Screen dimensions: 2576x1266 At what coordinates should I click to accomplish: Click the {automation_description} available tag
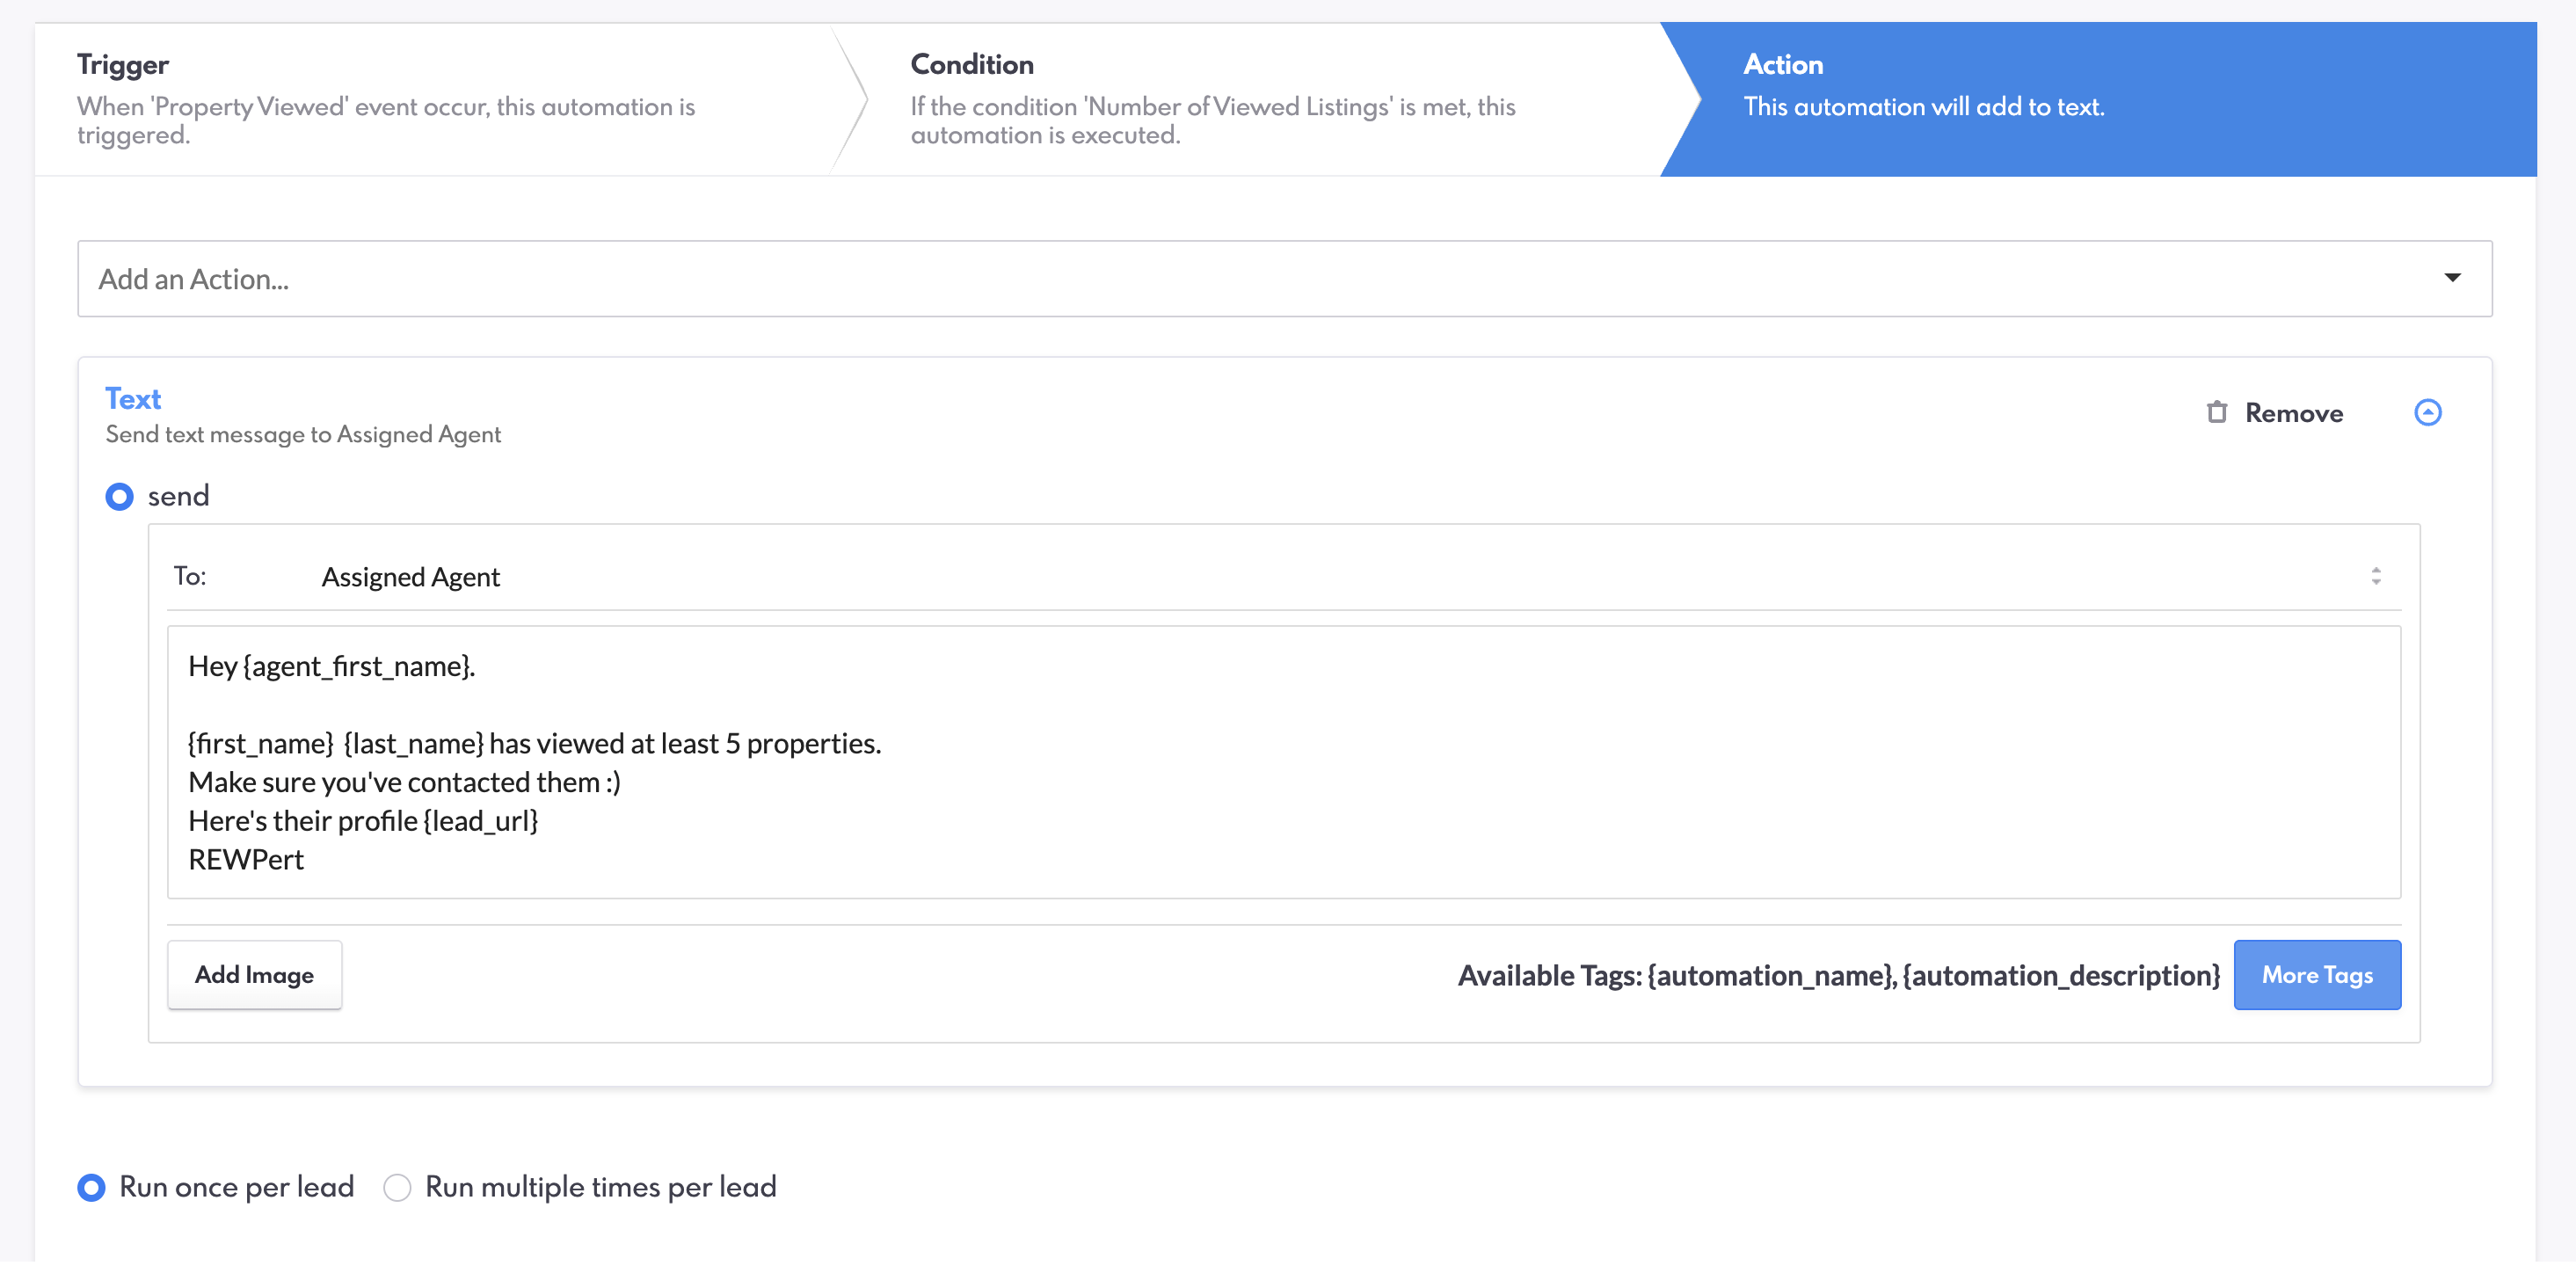pyautogui.click(x=2060, y=975)
